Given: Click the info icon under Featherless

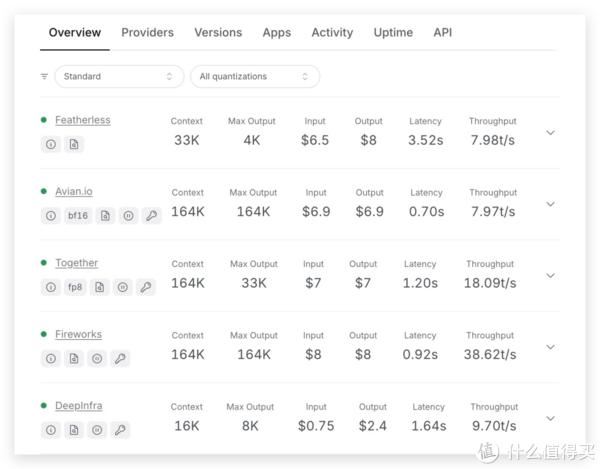Looking at the screenshot, I should click(x=51, y=144).
